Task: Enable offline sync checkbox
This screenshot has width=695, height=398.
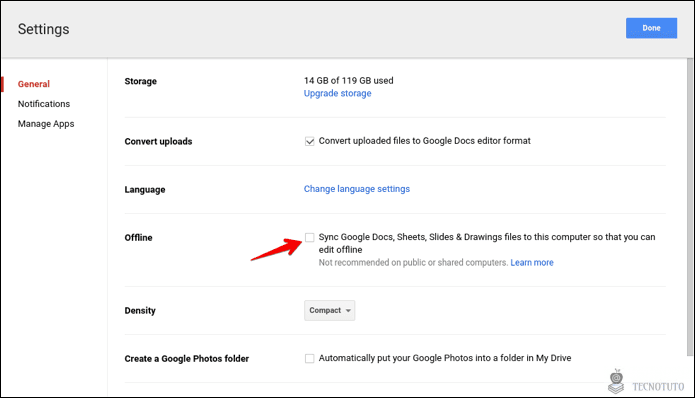Action: click(309, 237)
